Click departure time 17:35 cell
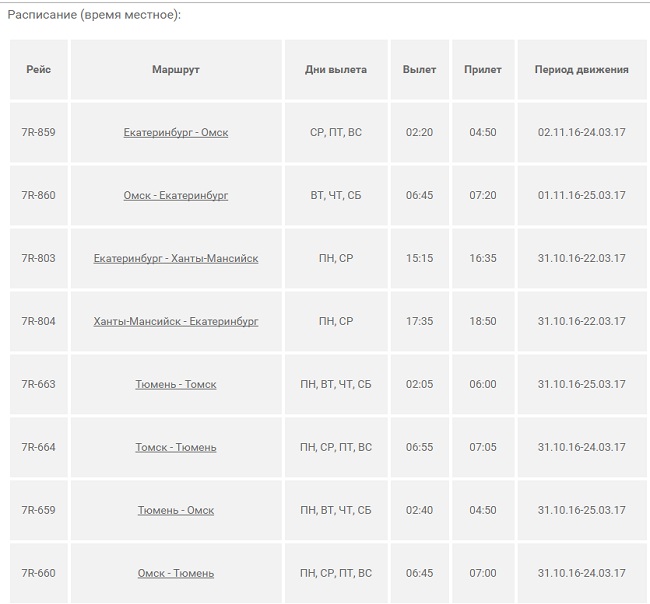 [419, 321]
